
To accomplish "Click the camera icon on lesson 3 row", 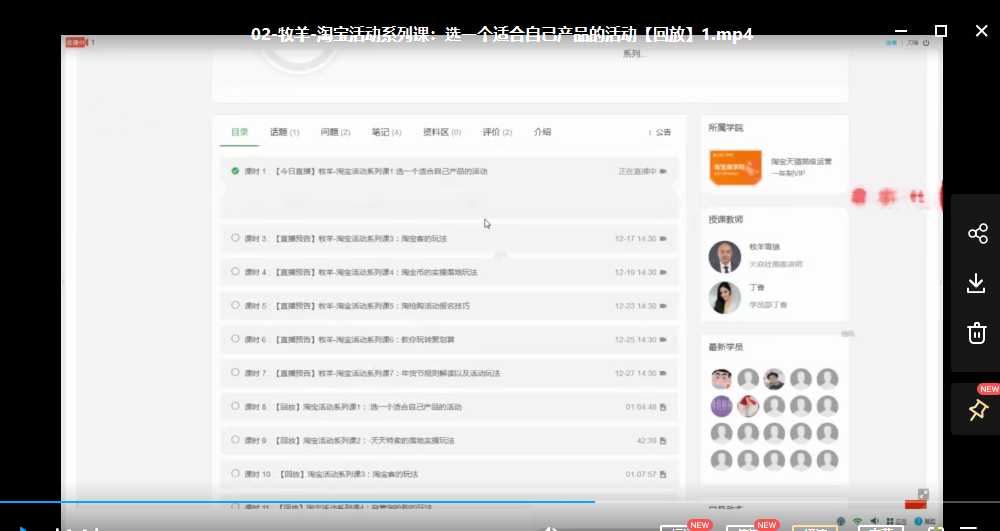I will (664, 239).
